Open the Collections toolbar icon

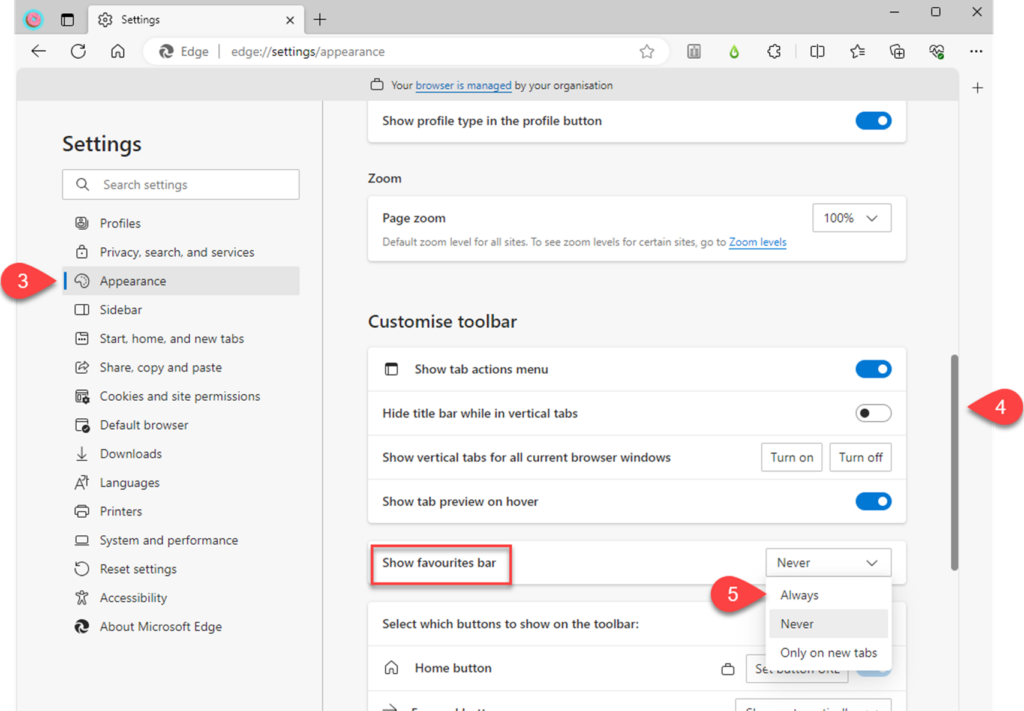tap(897, 52)
